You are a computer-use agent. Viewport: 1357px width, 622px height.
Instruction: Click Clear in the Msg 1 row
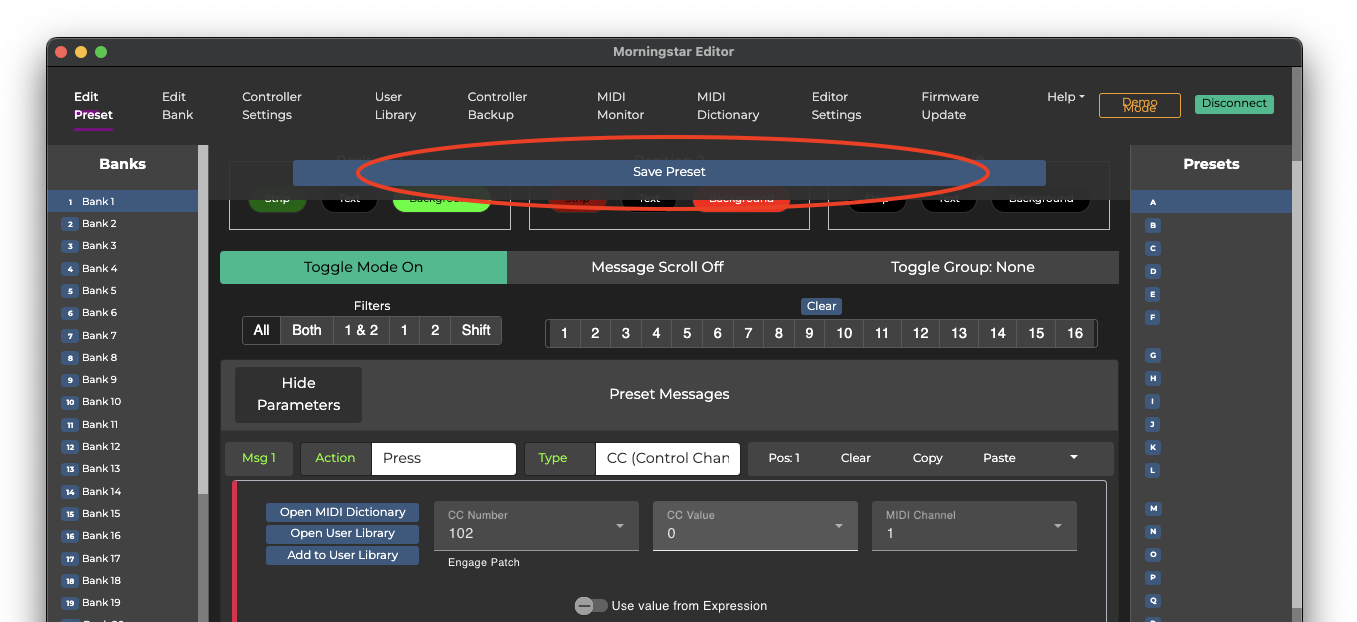click(x=855, y=458)
